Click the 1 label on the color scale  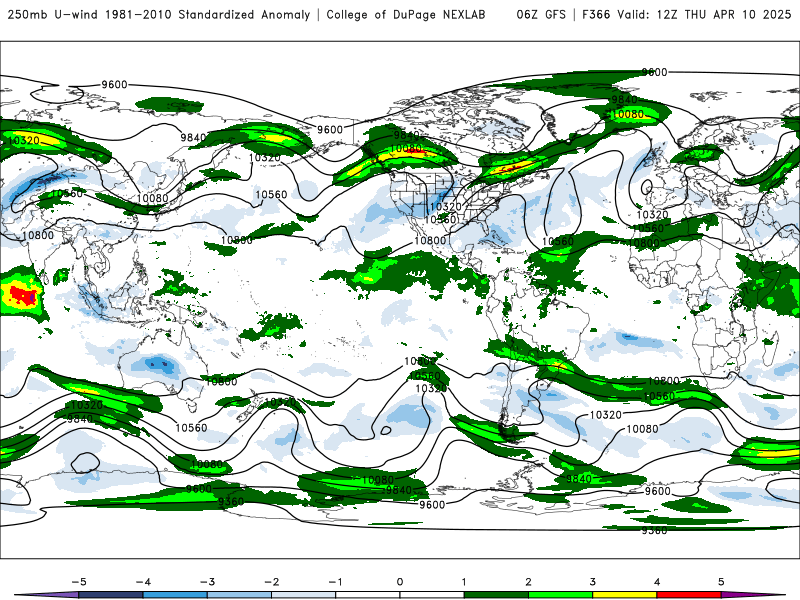464,582
